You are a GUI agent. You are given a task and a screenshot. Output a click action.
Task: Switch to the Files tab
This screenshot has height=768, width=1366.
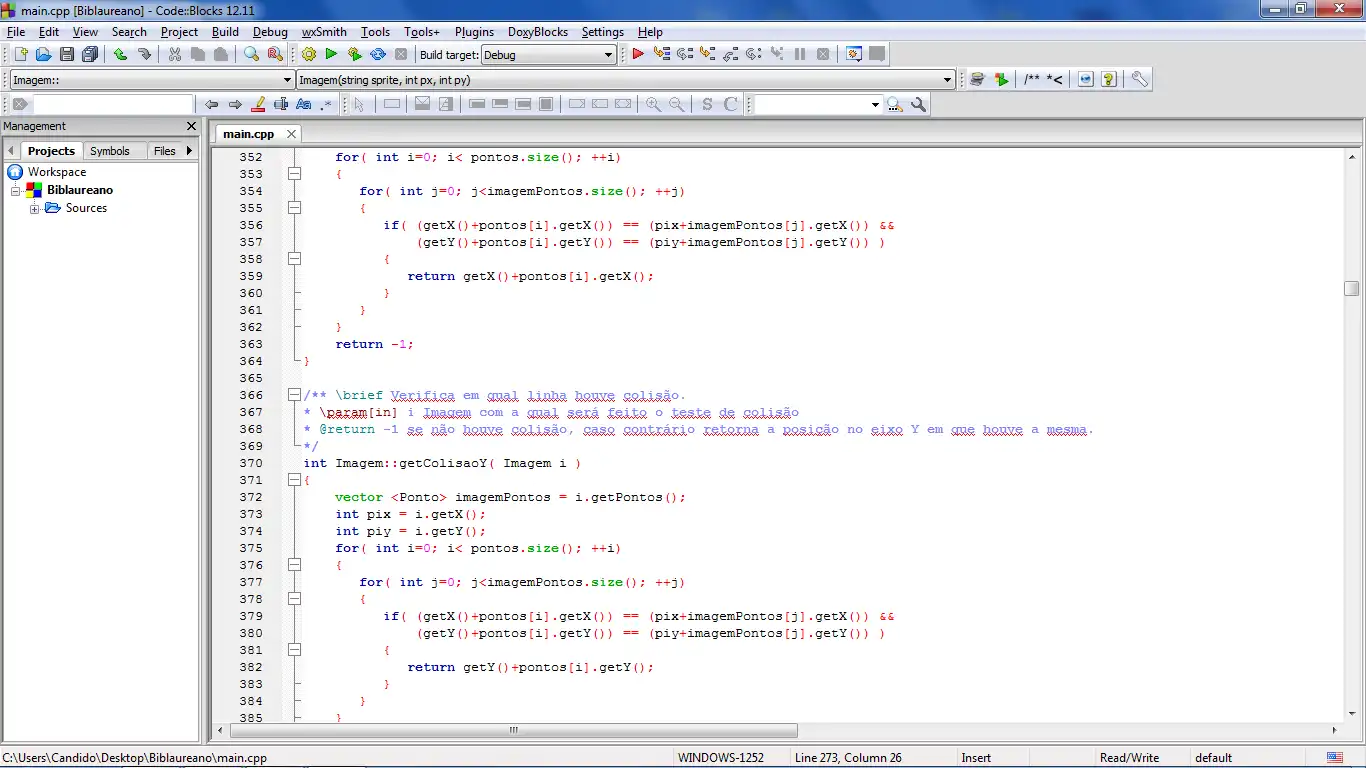pyautogui.click(x=165, y=151)
